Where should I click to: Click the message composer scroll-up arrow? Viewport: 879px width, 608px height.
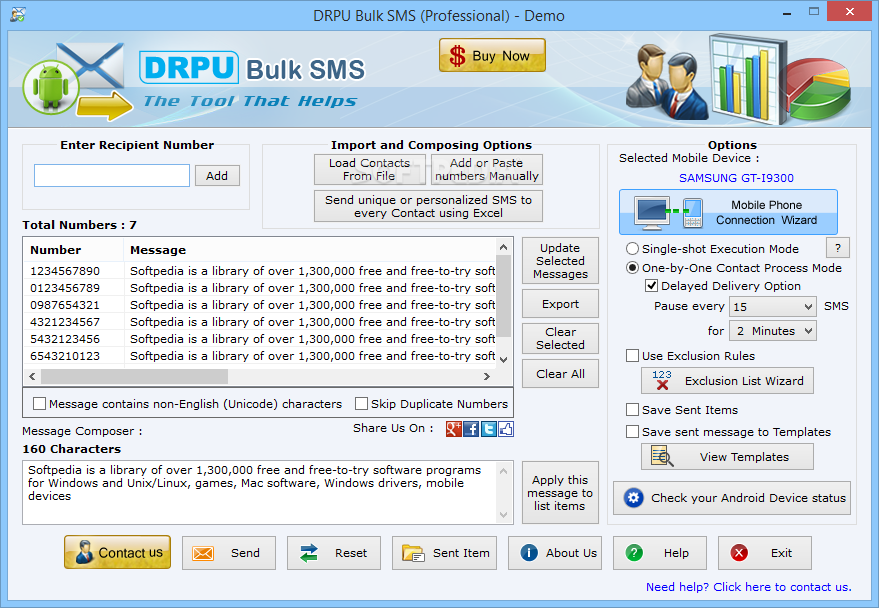503,471
